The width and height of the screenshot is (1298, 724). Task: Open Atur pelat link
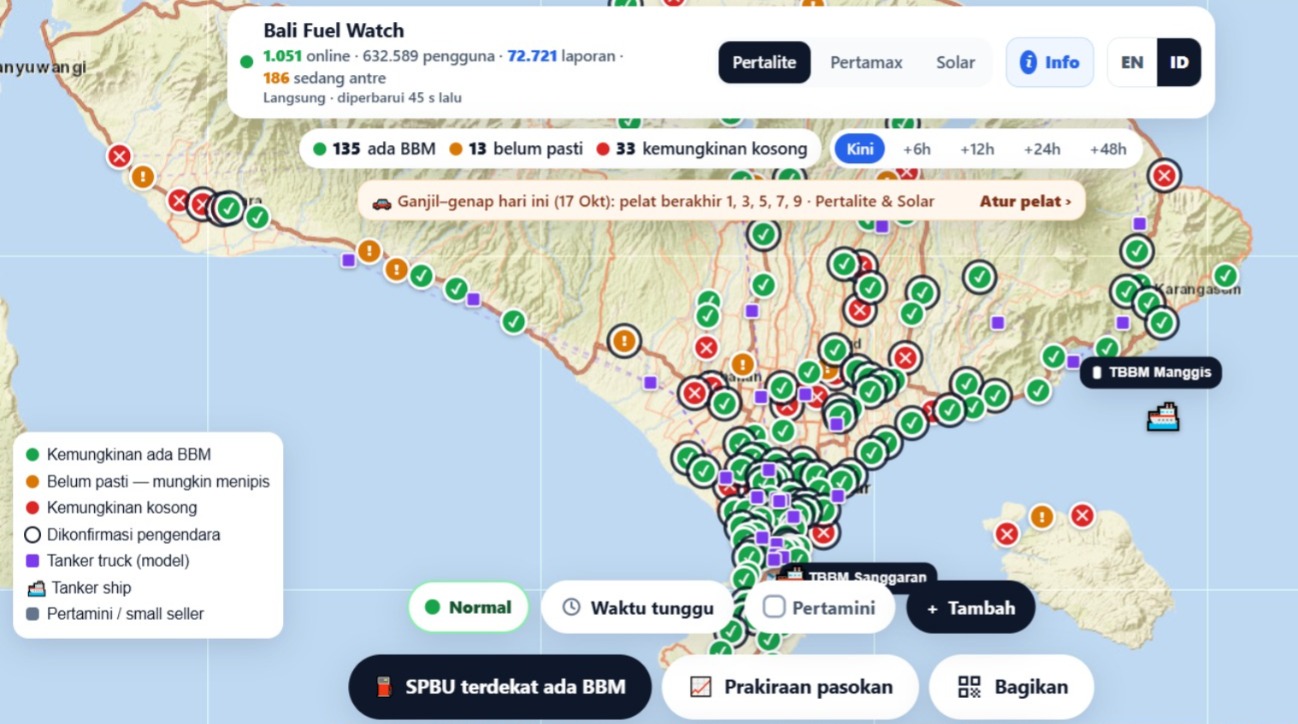(x=1025, y=201)
